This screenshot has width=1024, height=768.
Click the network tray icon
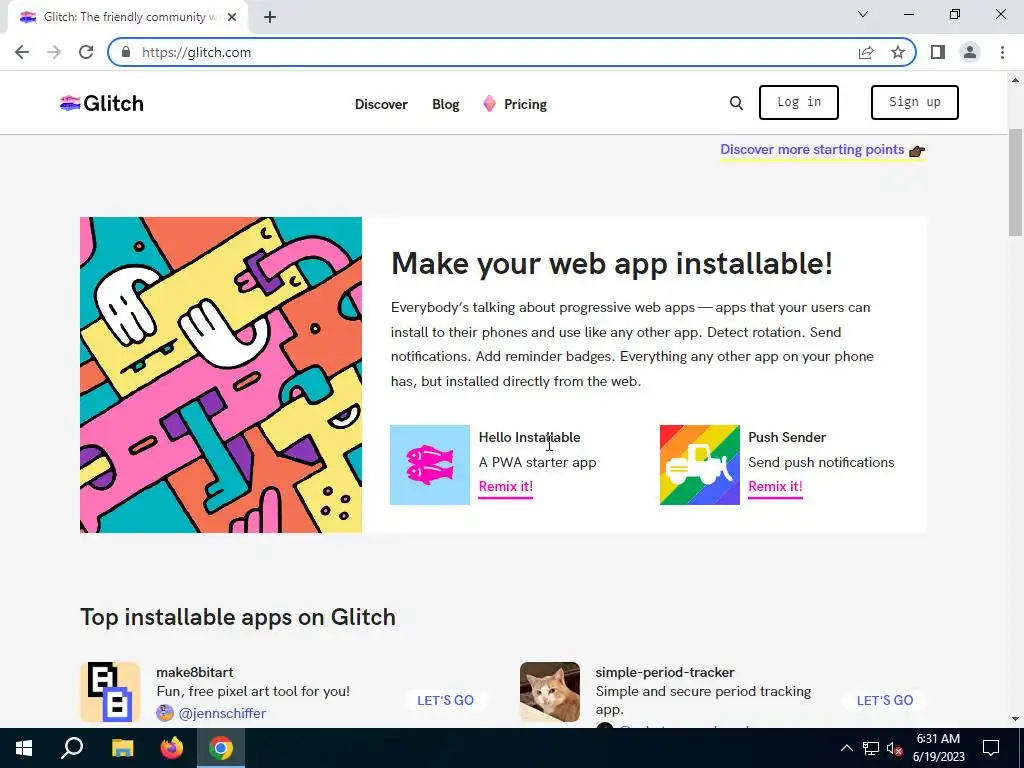(871, 748)
